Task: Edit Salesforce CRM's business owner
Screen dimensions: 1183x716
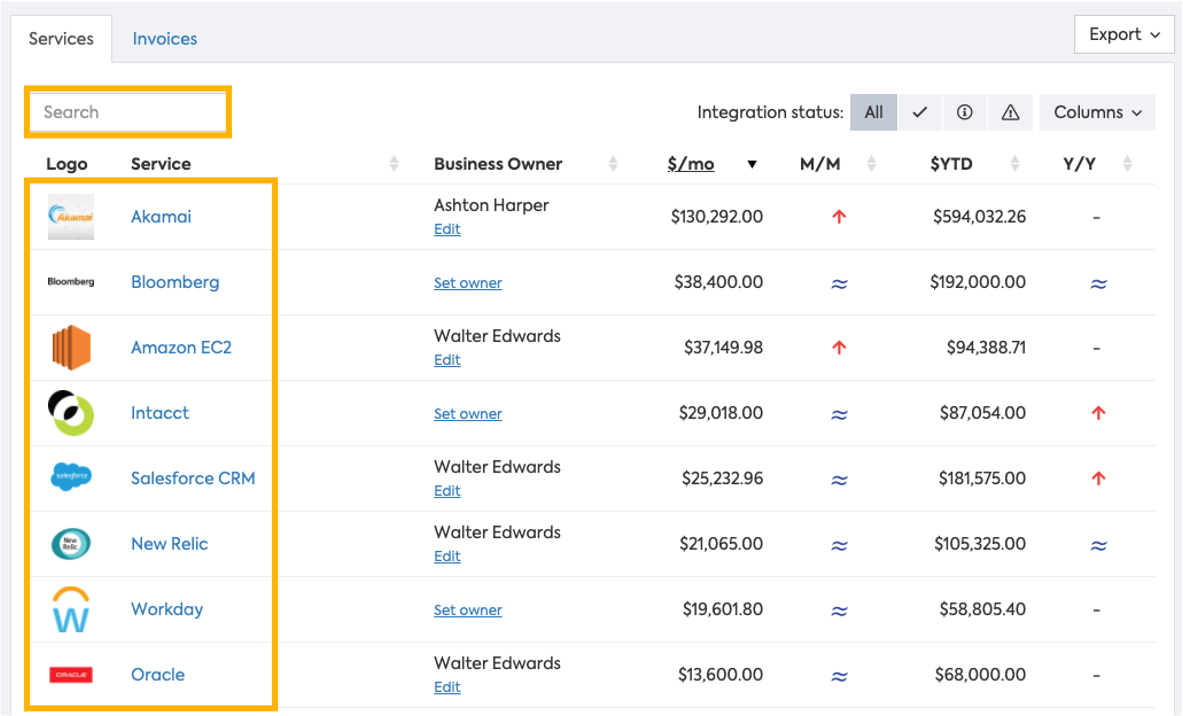Action: click(x=447, y=491)
